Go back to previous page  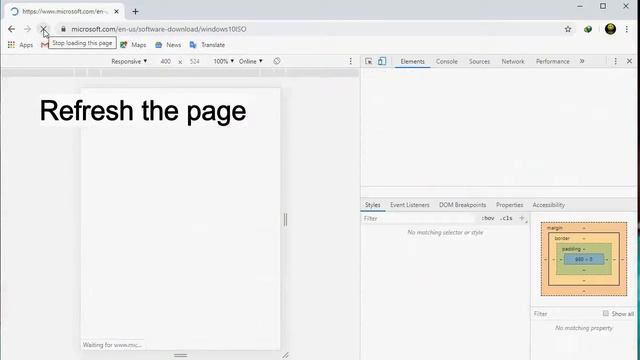click(x=11, y=29)
